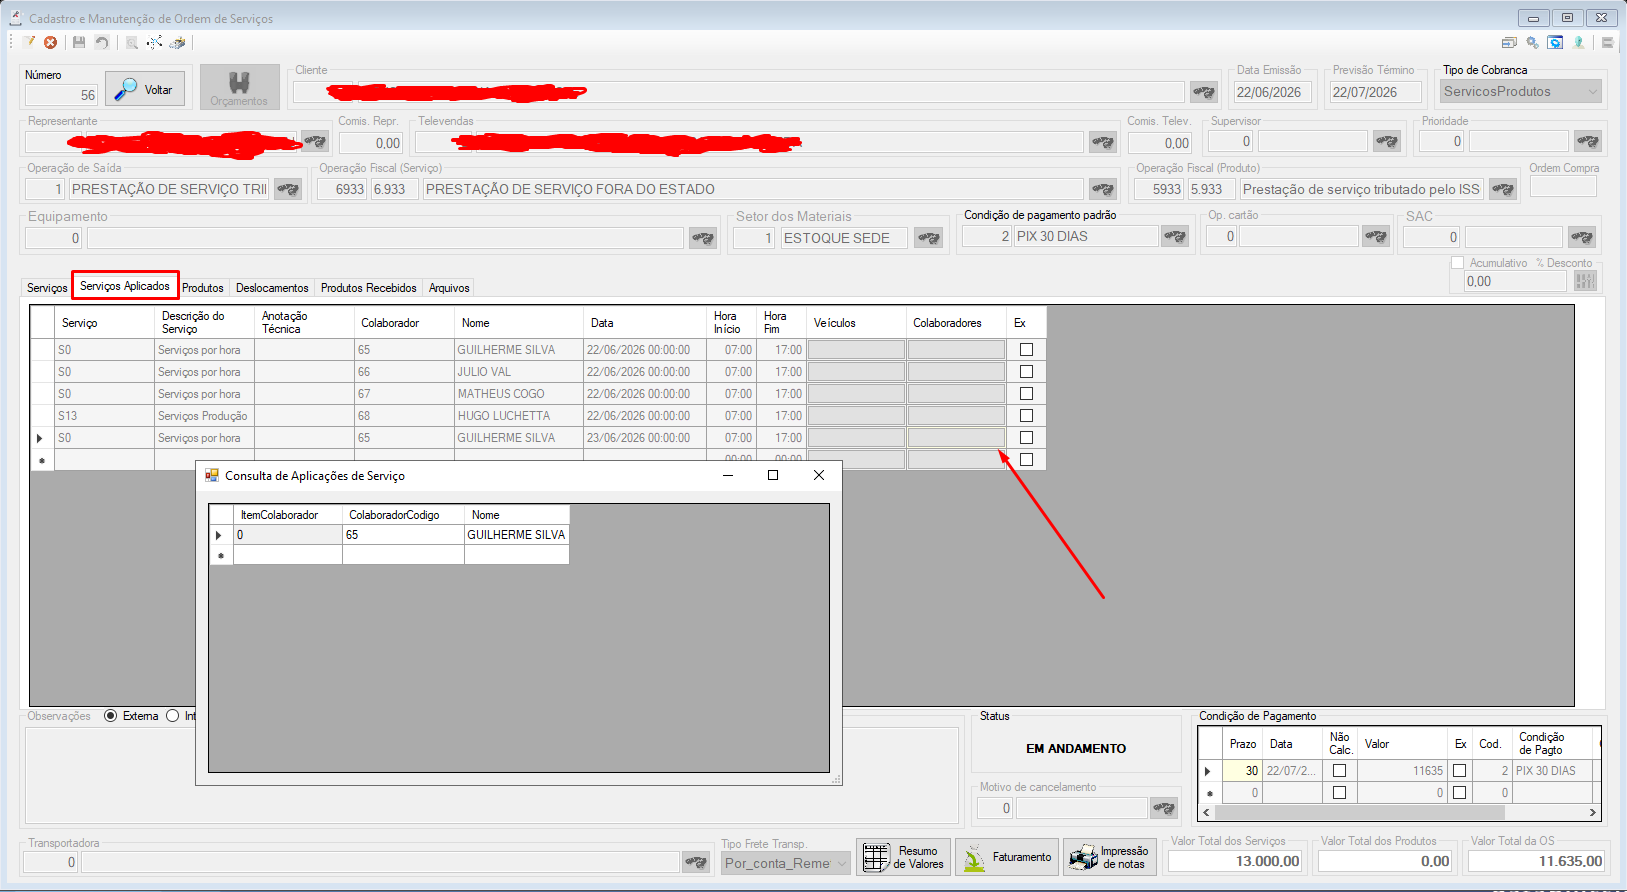Toggle Não Calc. checkbox in the new payment row
1627x892 pixels.
tap(1340, 793)
